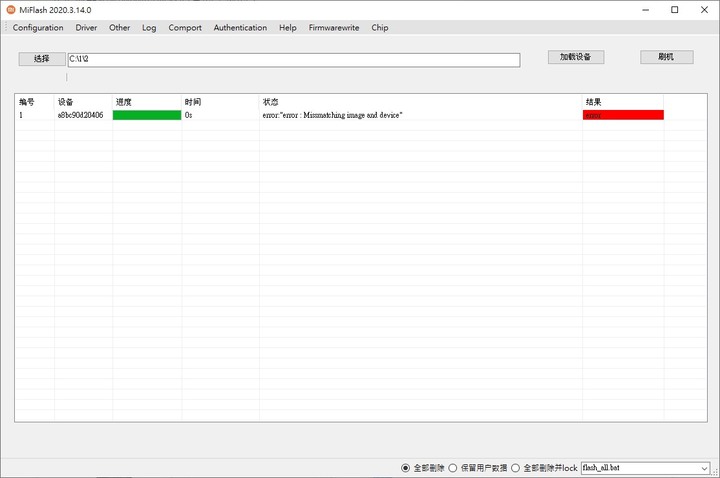Click the 刷机 (flash) button

pos(666,57)
